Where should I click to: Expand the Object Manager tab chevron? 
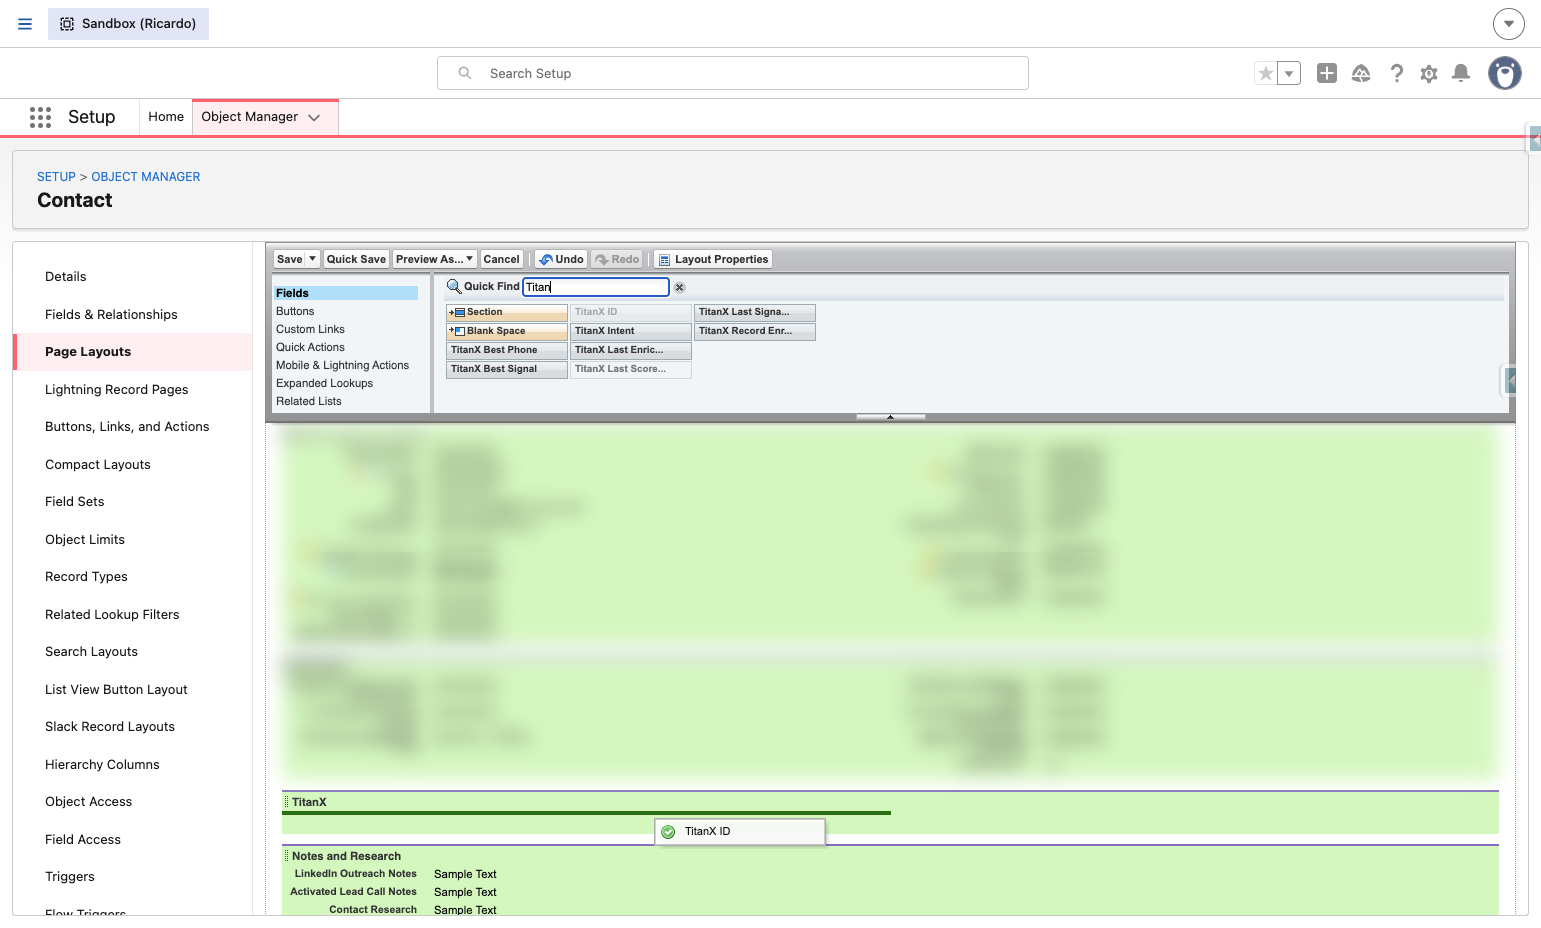[x=314, y=117]
